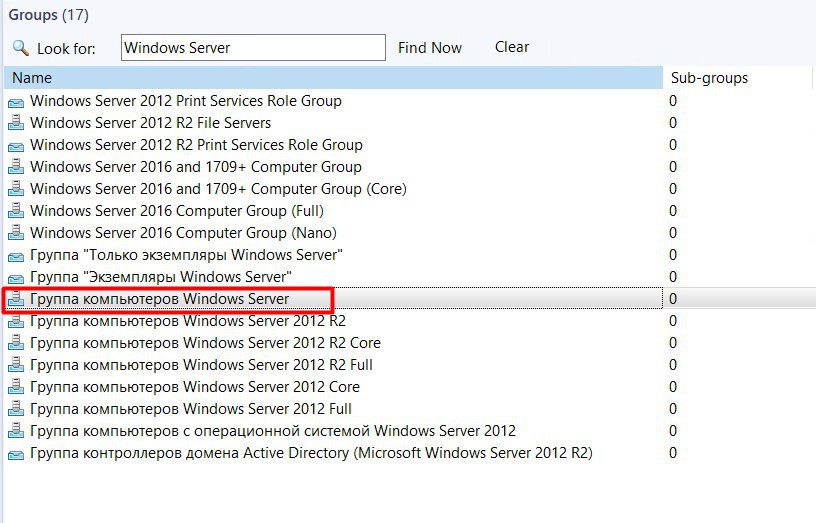Click icon of Группа компьютеров Windows Server 2012 R2

[16, 321]
